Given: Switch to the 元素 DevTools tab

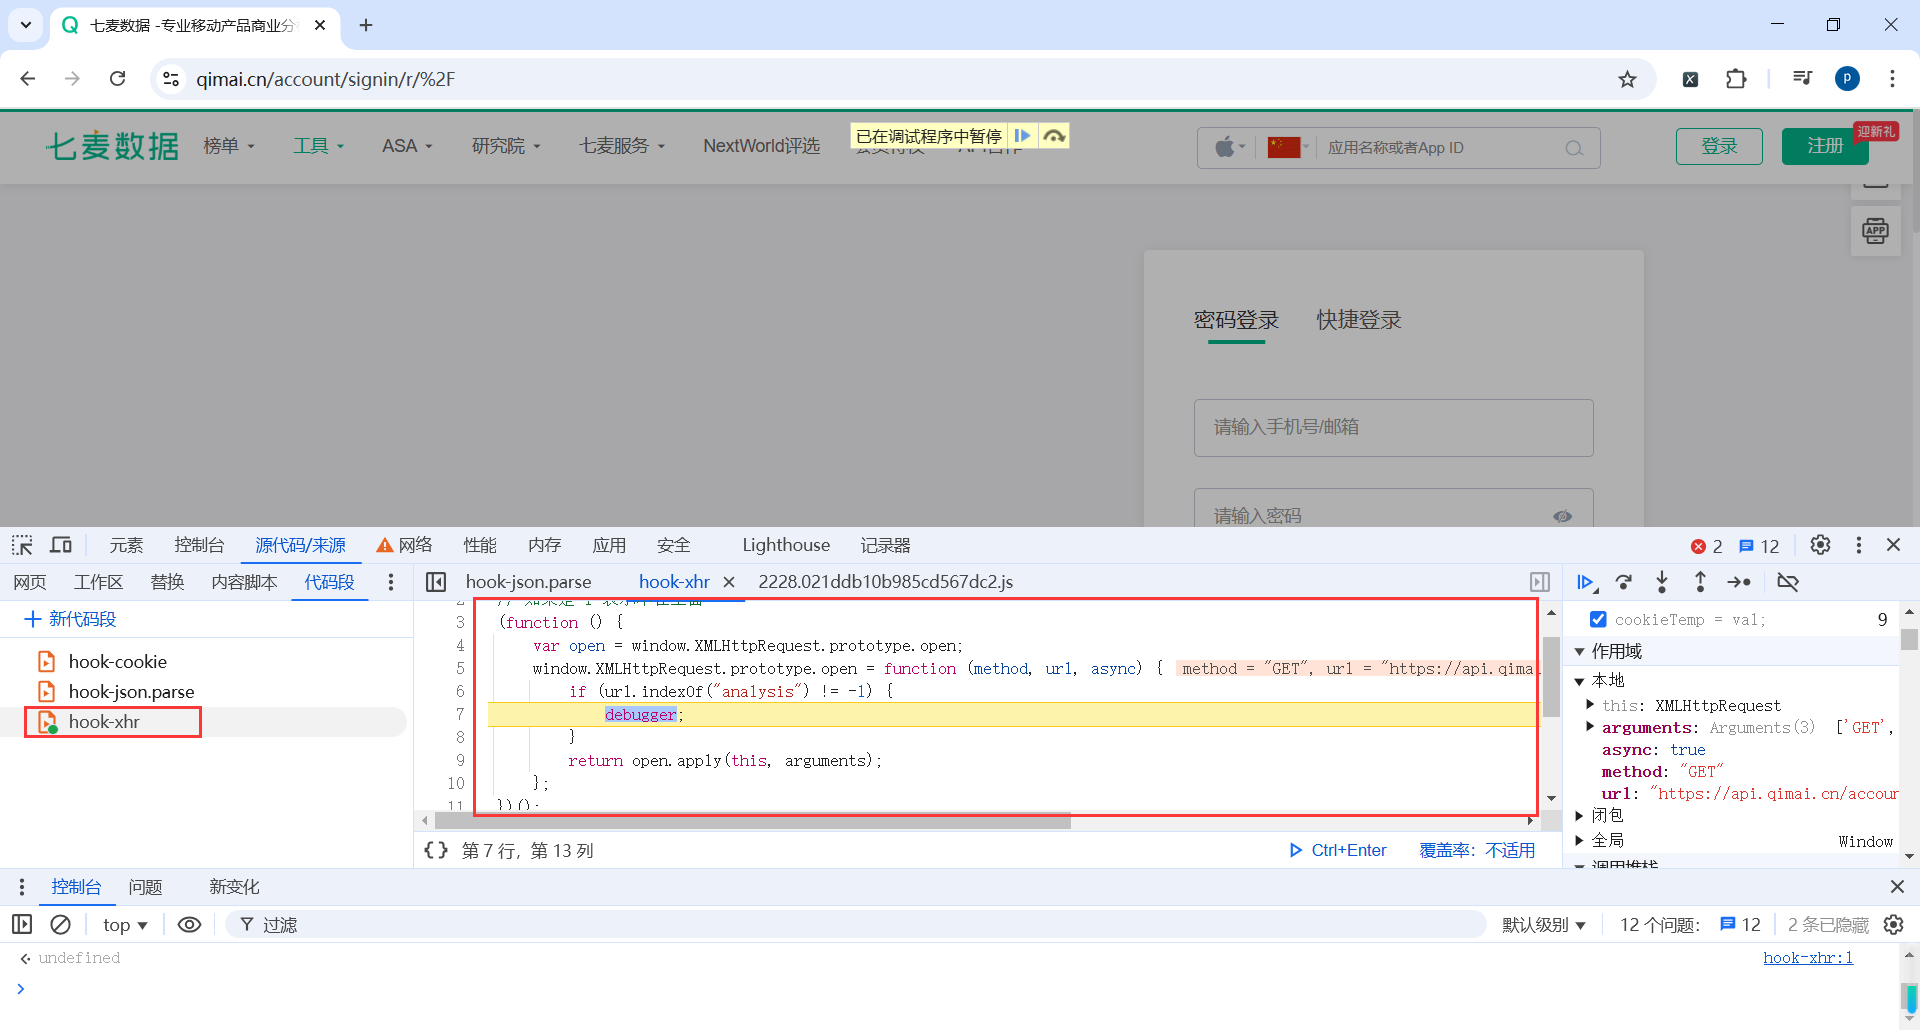Looking at the screenshot, I should point(126,545).
